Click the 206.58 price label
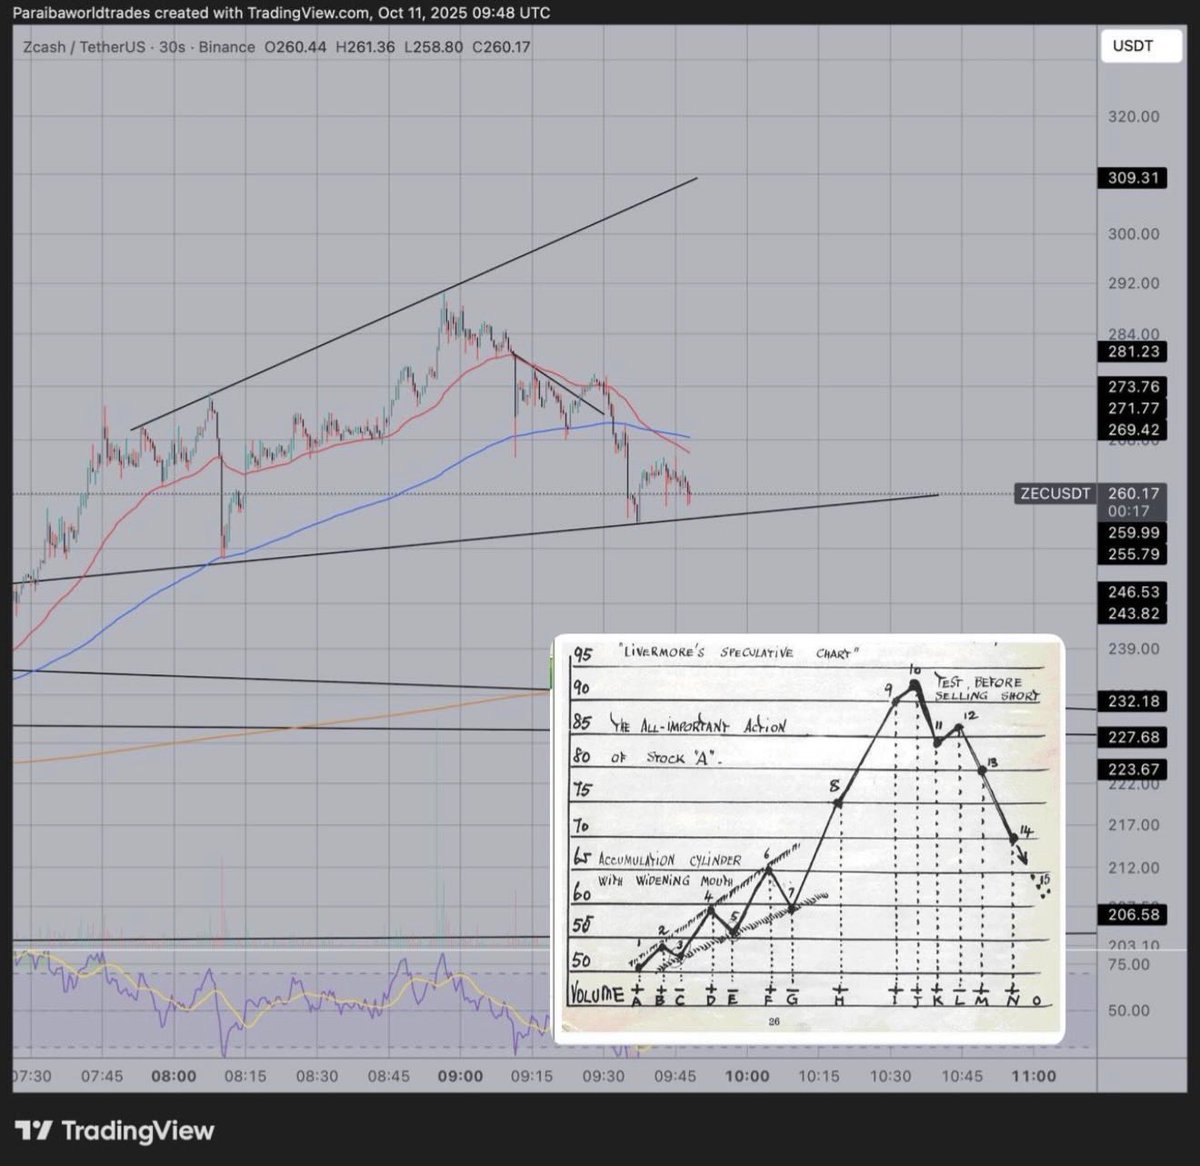 pos(1133,914)
